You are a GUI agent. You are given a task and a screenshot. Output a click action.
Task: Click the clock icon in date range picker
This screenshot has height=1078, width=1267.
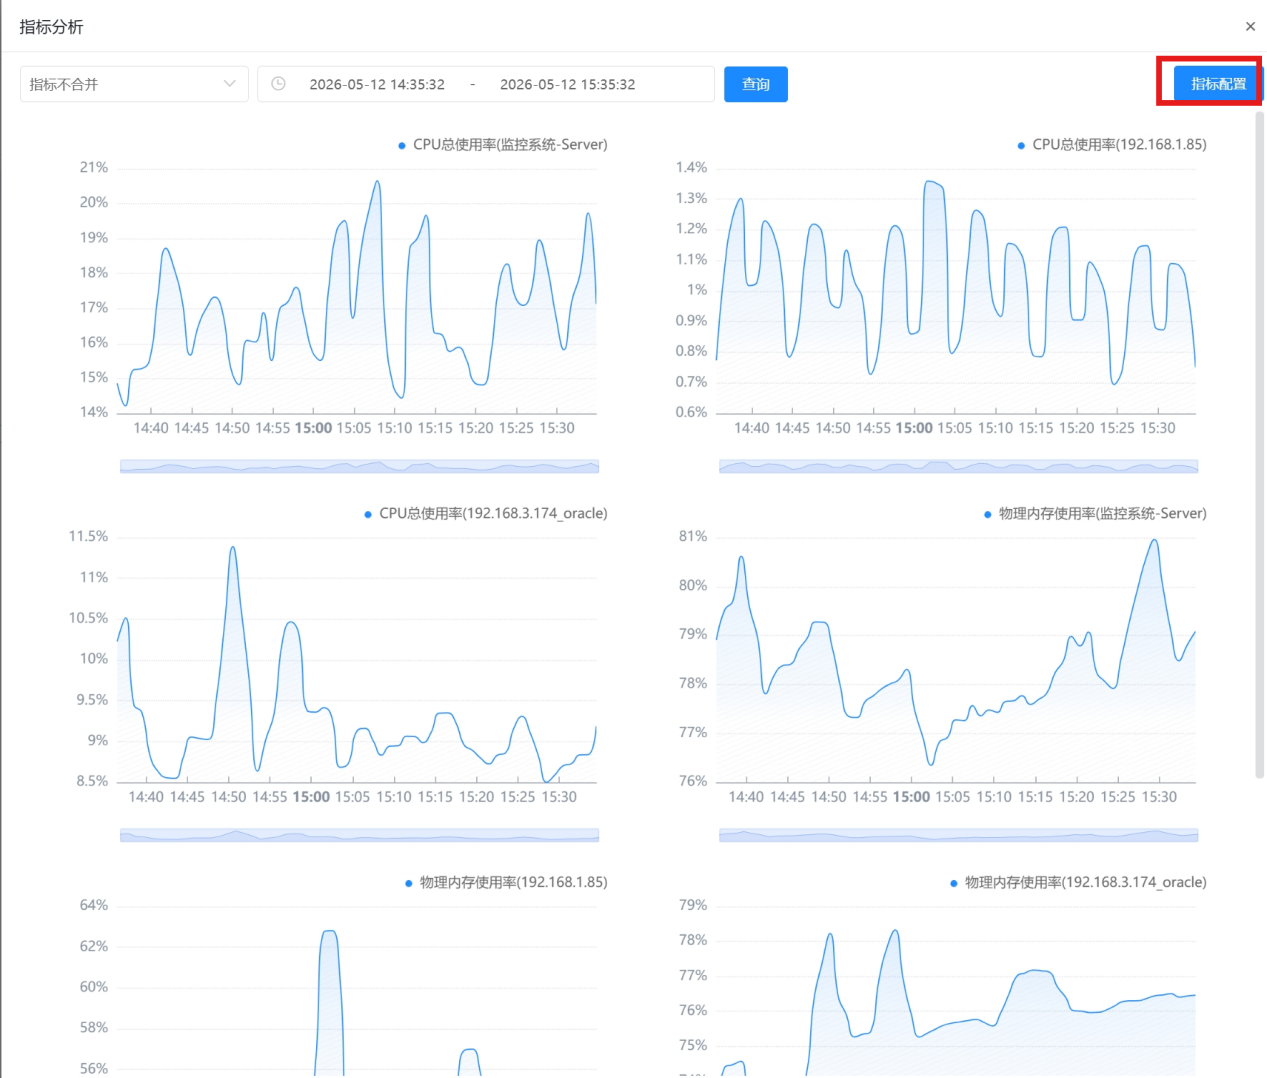coord(279,84)
